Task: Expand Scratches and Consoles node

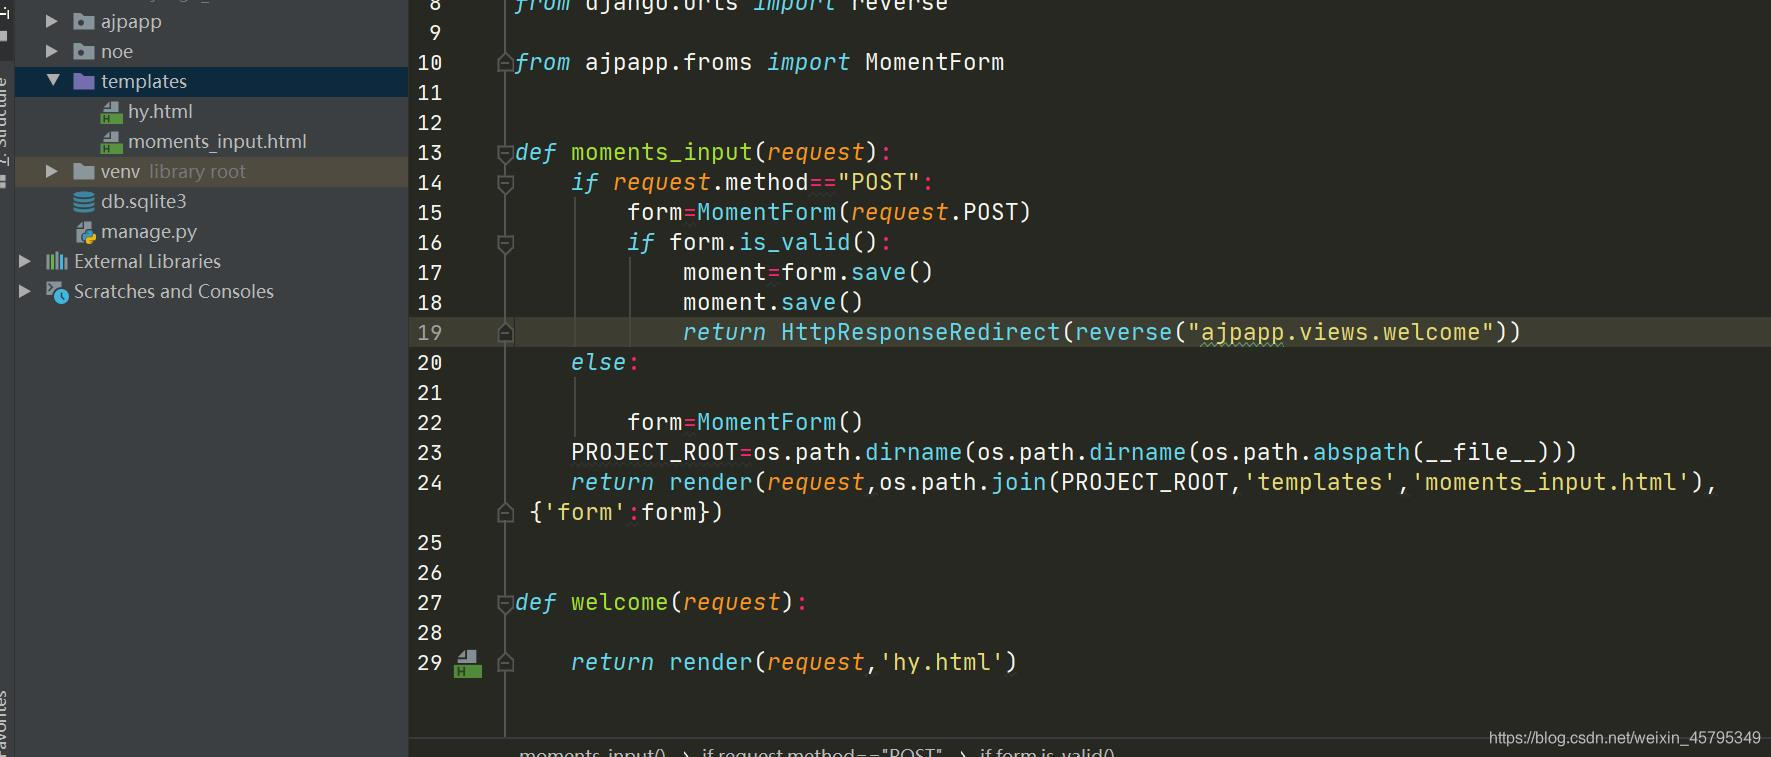Action: tap(25, 291)
